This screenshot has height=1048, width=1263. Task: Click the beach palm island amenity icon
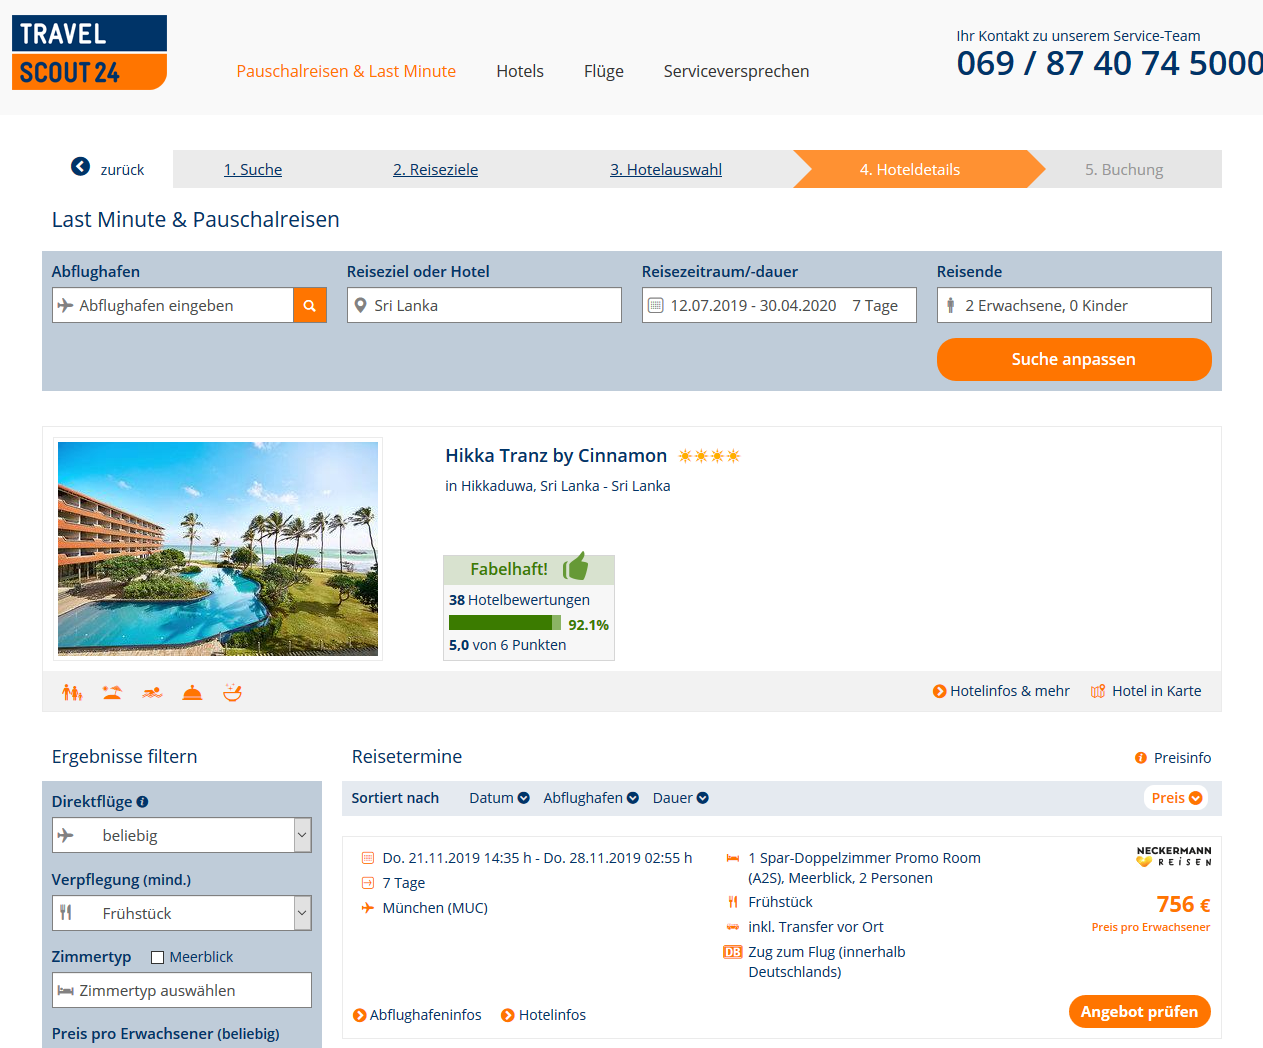click(112, 692)
